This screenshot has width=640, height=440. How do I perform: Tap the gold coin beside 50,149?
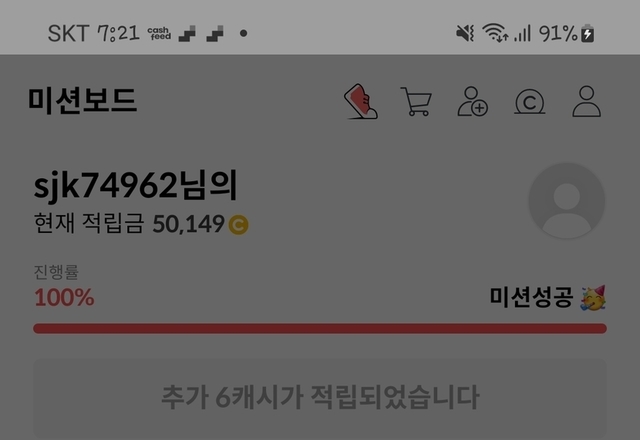(x=238, y=225)
